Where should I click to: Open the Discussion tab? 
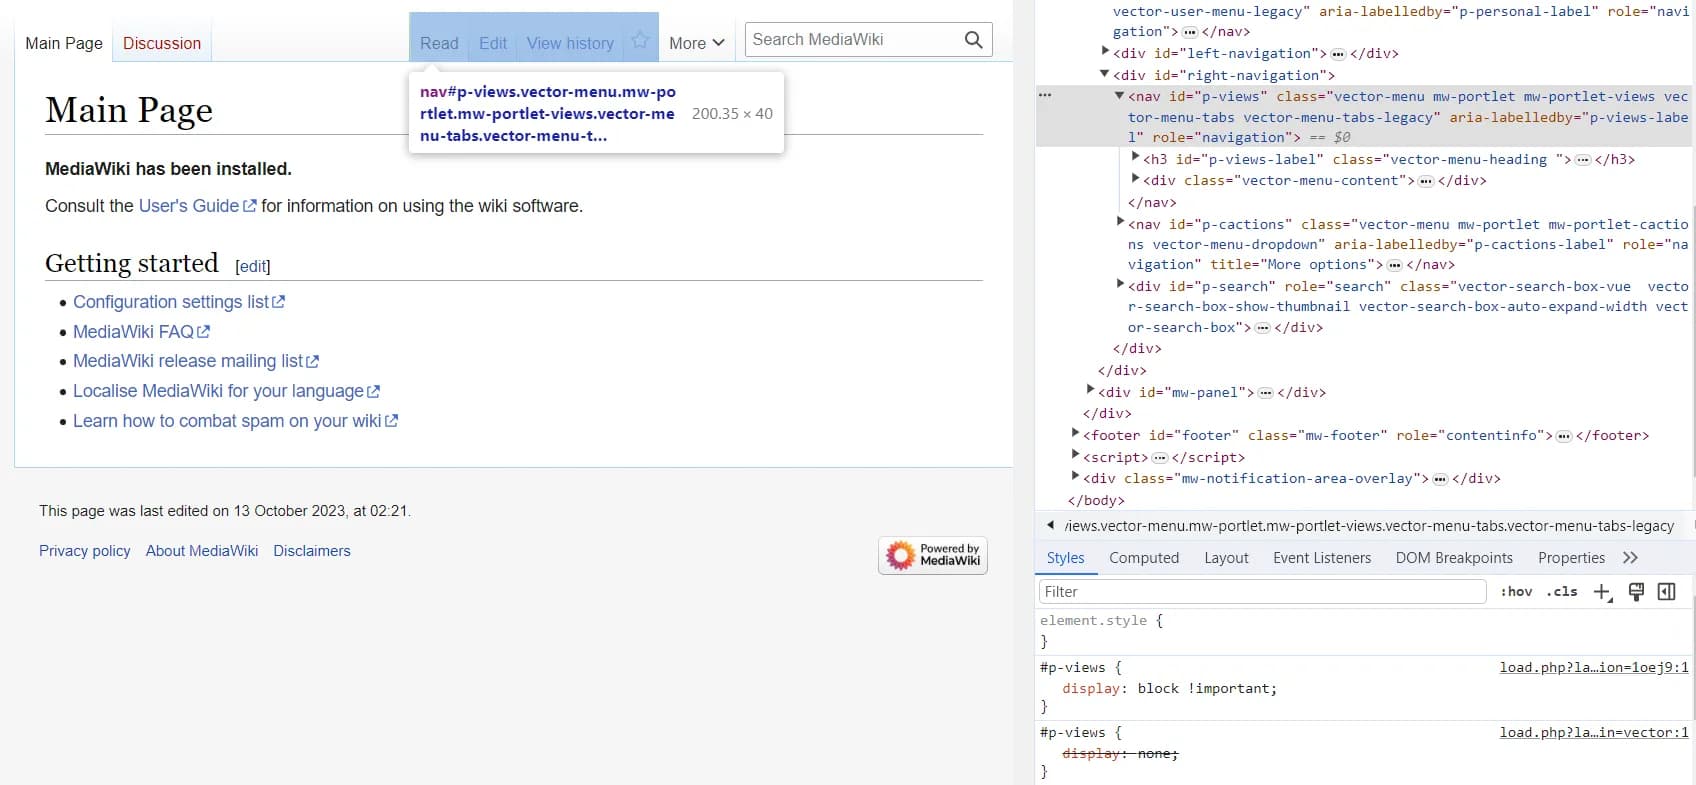coord(162,43)
